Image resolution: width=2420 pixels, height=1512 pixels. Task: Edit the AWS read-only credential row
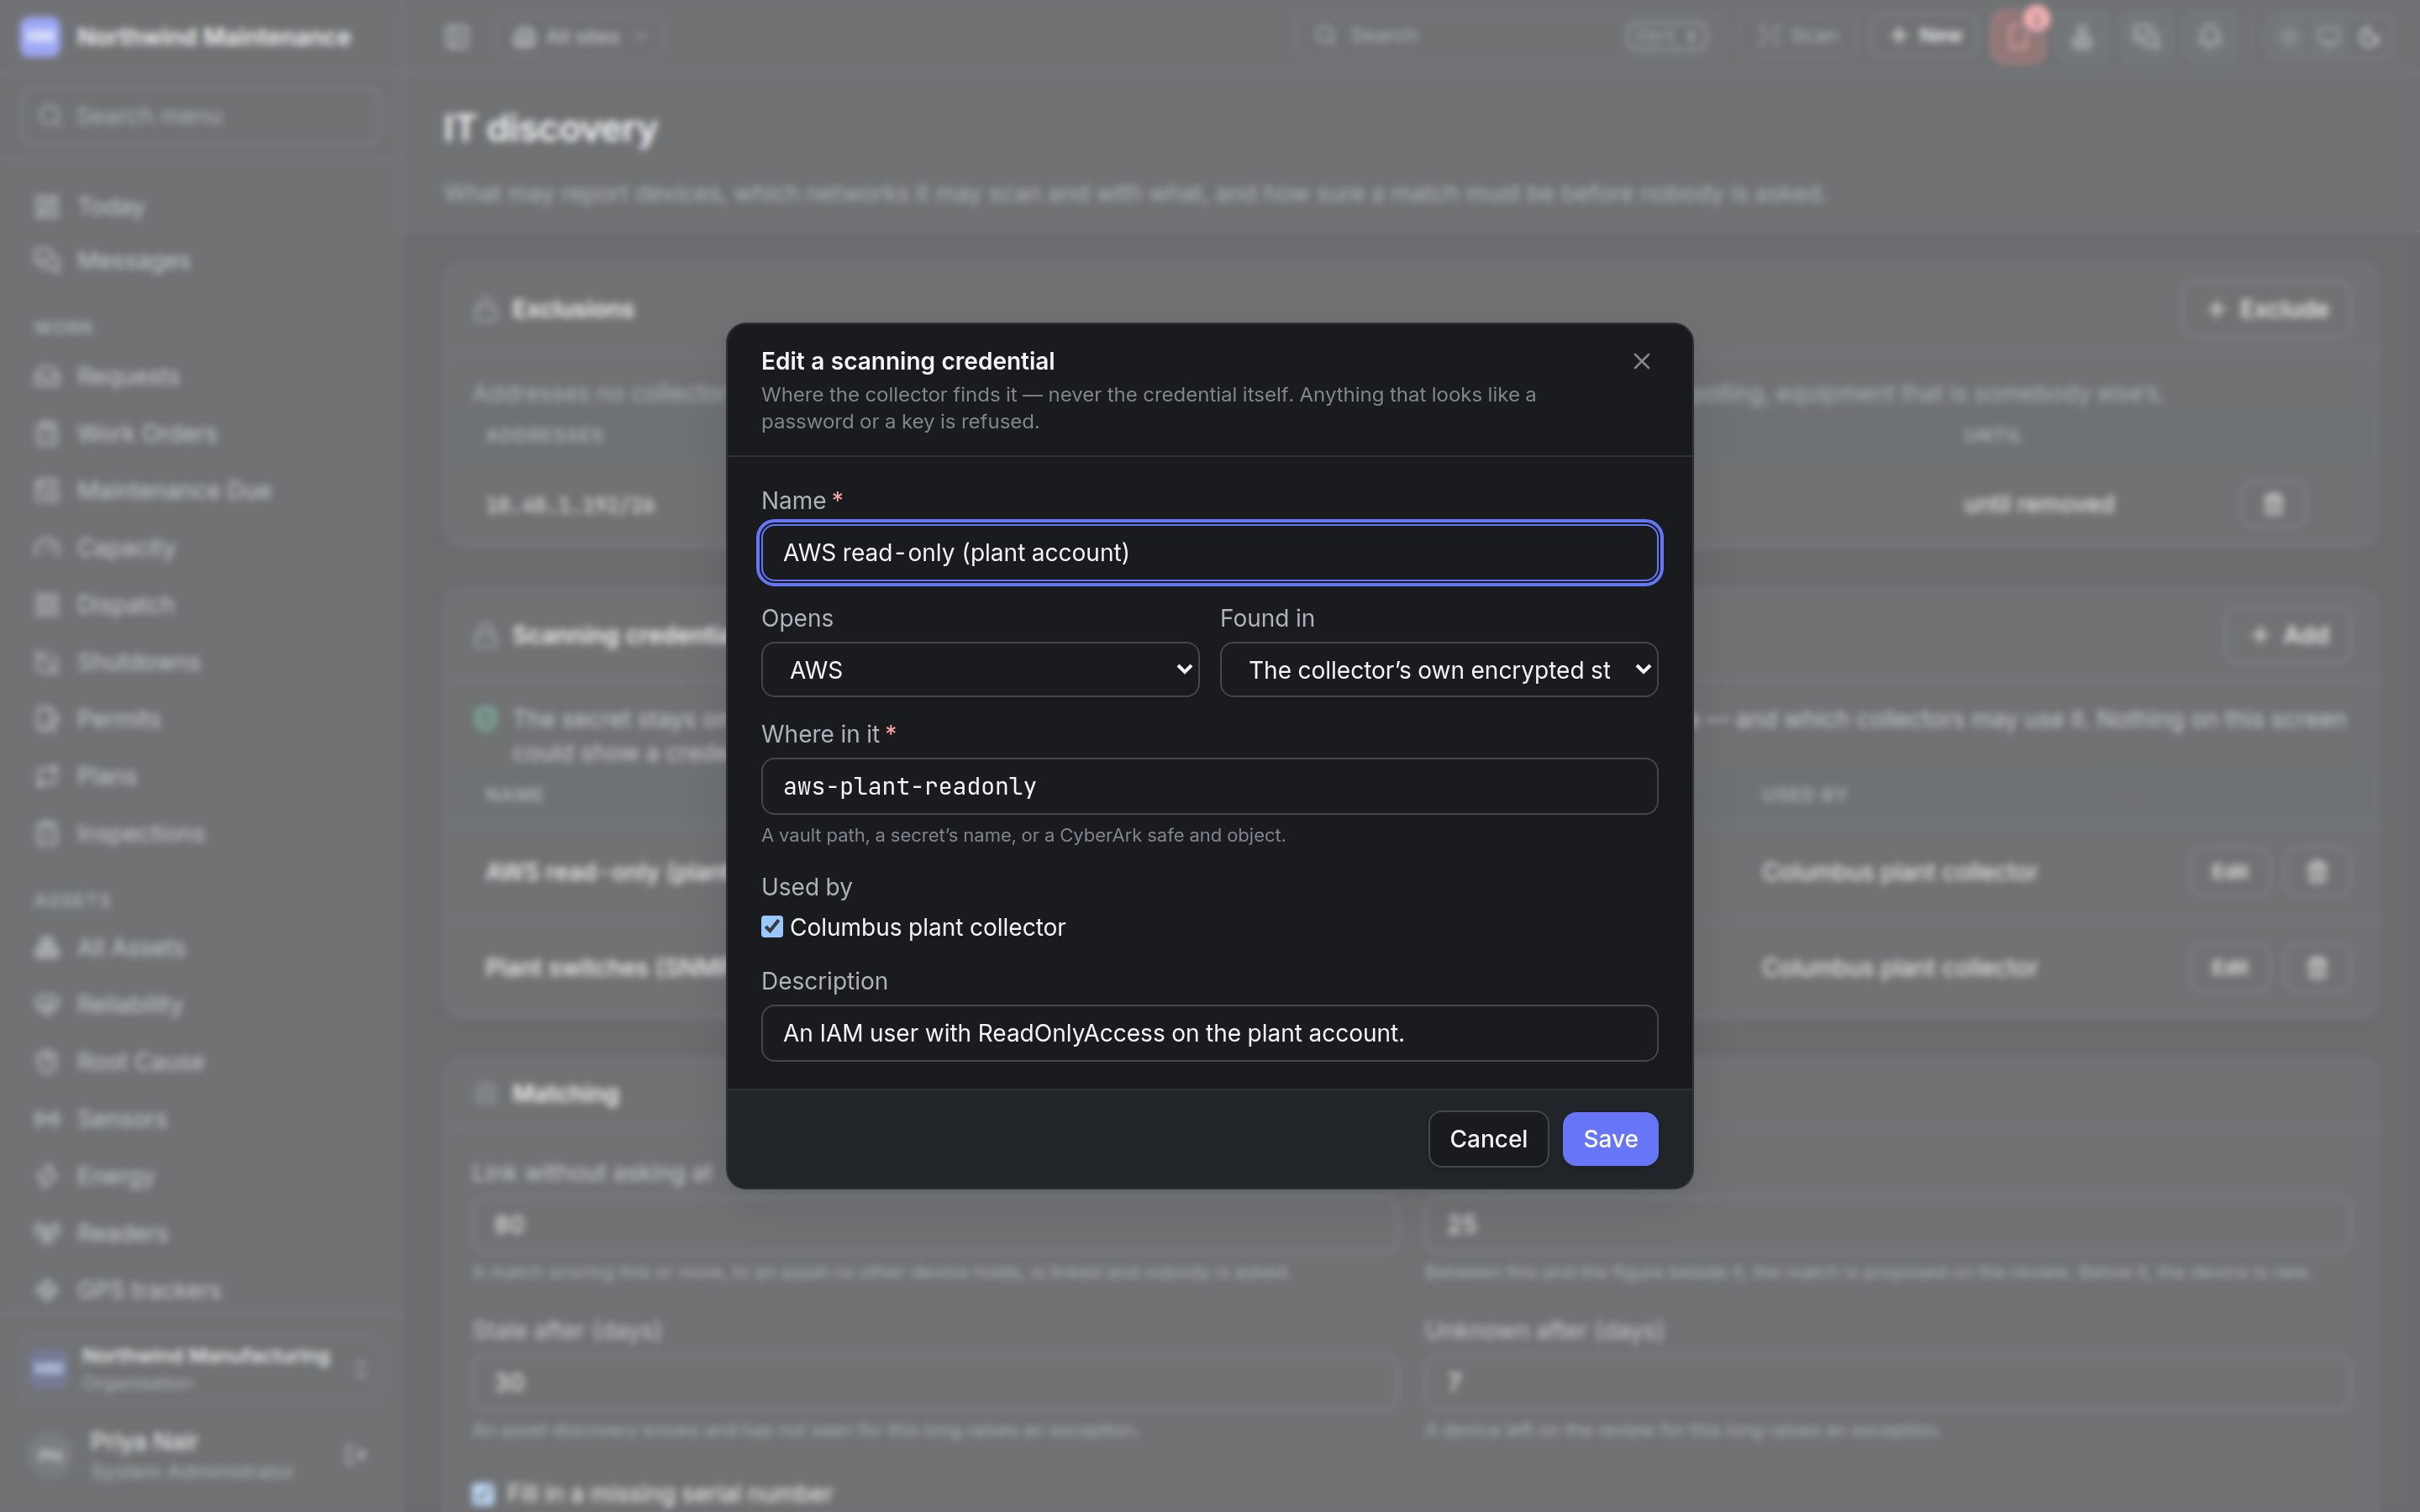pos(2229,872)
